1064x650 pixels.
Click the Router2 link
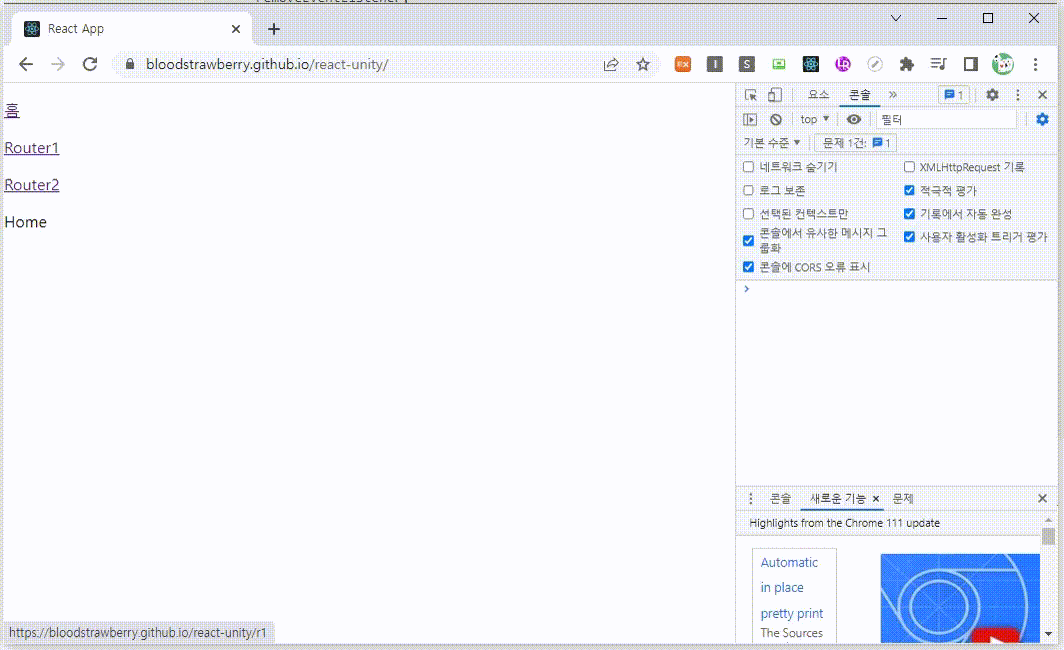[32, 185]
